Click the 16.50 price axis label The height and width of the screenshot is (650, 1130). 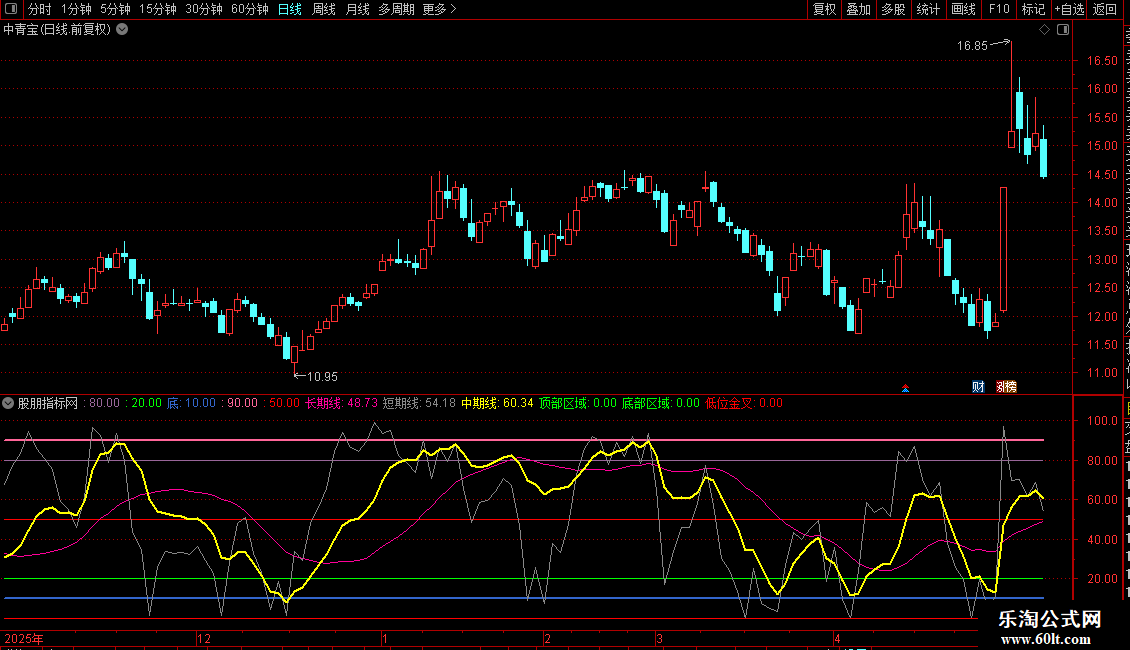coord(1102,61)
